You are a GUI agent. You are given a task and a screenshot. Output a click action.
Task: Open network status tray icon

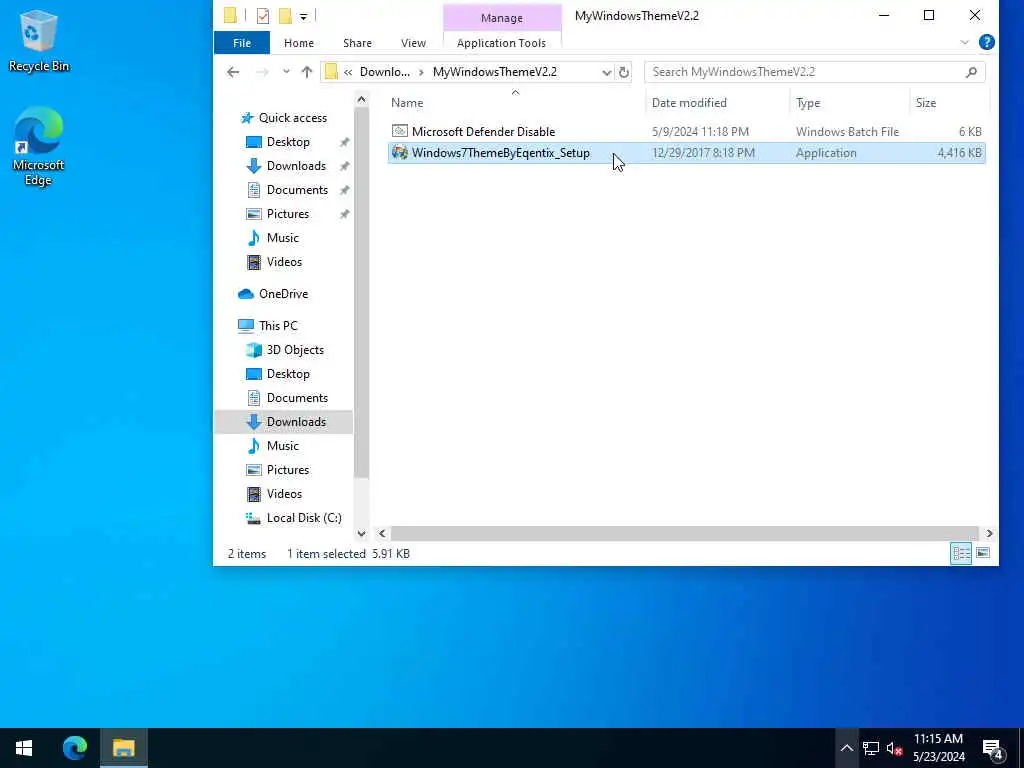click(871, 748)
